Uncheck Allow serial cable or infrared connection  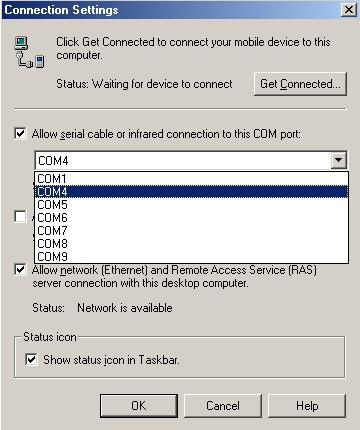pos(20,134)
